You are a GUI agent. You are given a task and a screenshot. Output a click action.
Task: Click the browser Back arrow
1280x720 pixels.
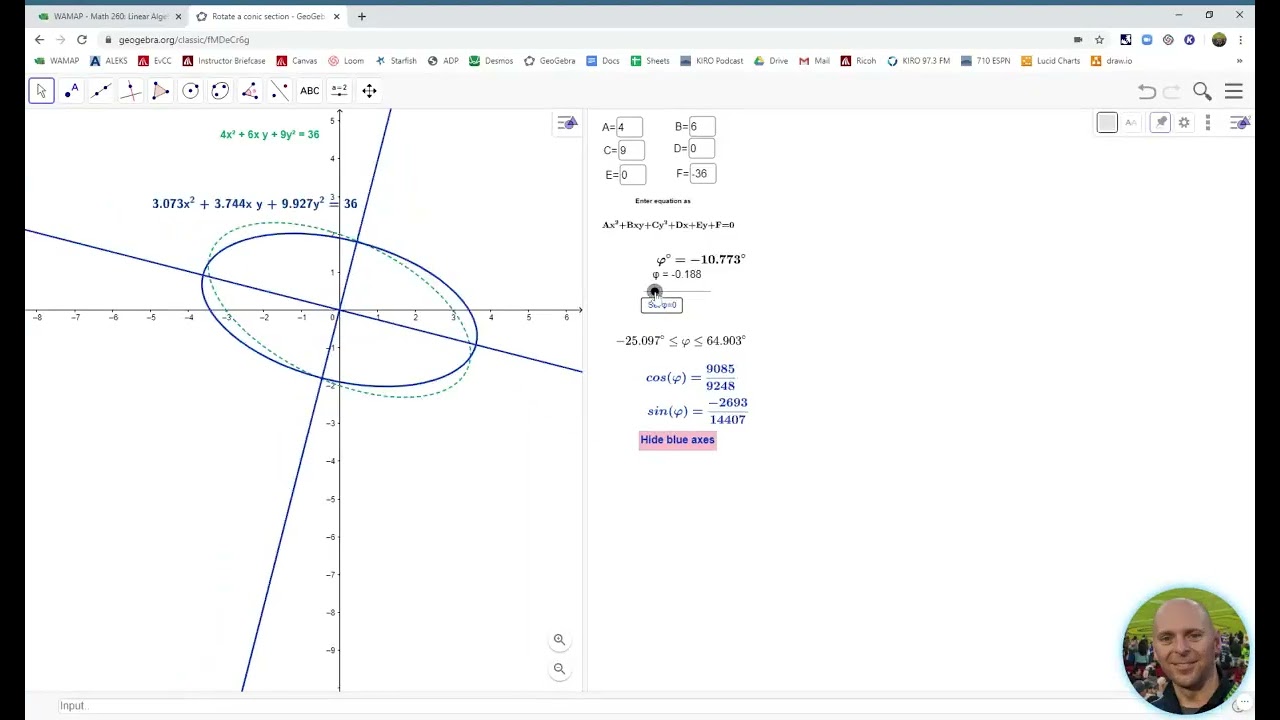39,40
